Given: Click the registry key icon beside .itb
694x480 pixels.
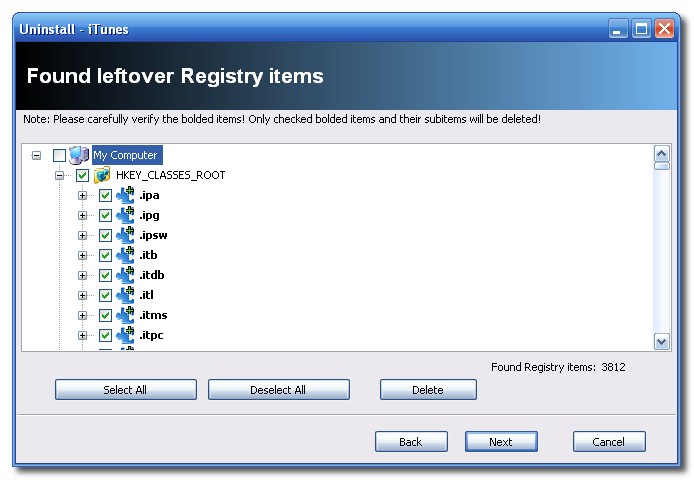Looking at the screenshot, I should 125,255.
